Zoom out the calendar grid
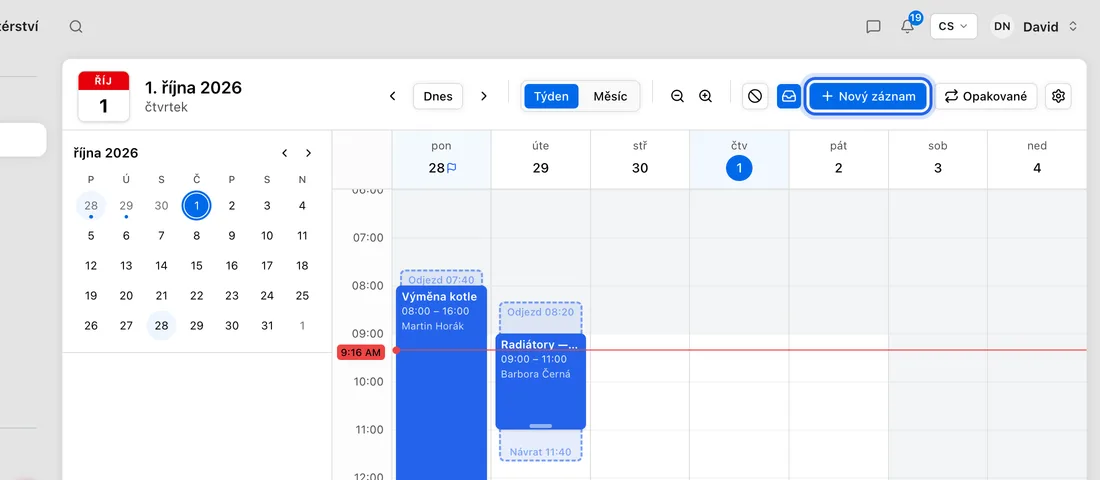Screen dimensions: 1100x480 677,96
